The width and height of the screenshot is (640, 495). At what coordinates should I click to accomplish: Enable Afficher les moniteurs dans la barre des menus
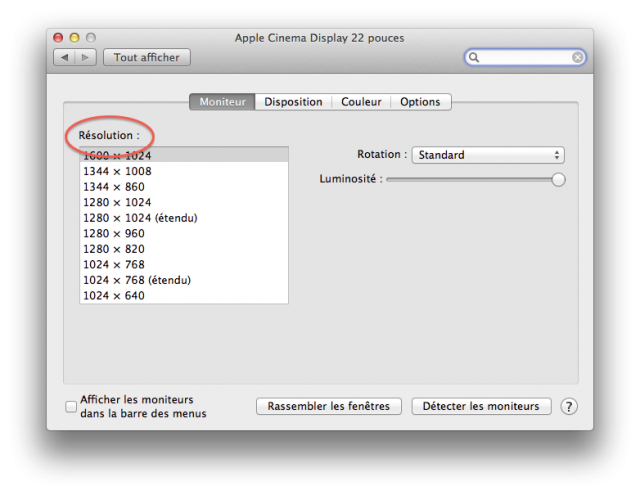pos(71,406)
